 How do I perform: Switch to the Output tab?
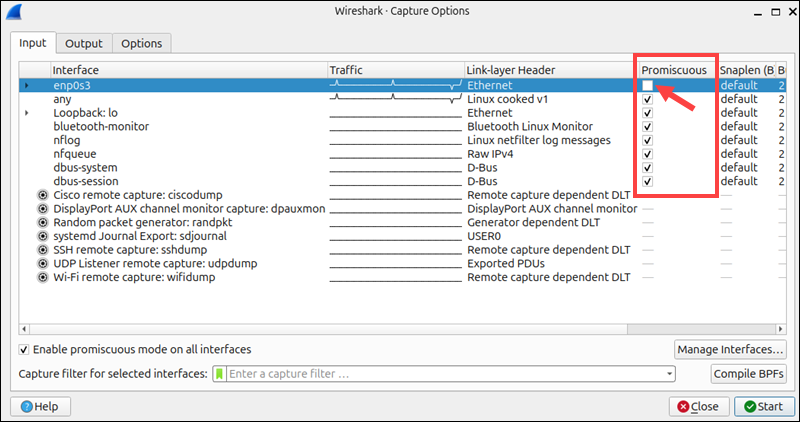point(84,43)
